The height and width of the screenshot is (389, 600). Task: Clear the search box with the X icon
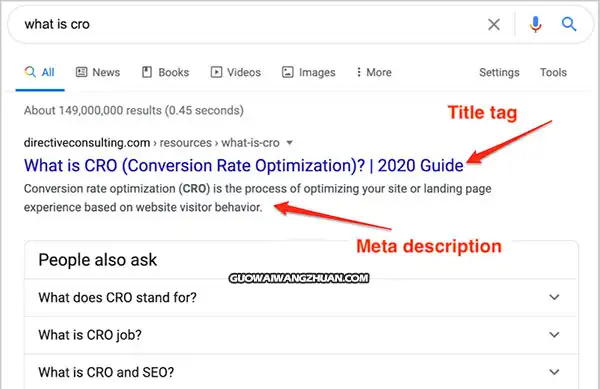pyautogui.click(x=494, y=25)
